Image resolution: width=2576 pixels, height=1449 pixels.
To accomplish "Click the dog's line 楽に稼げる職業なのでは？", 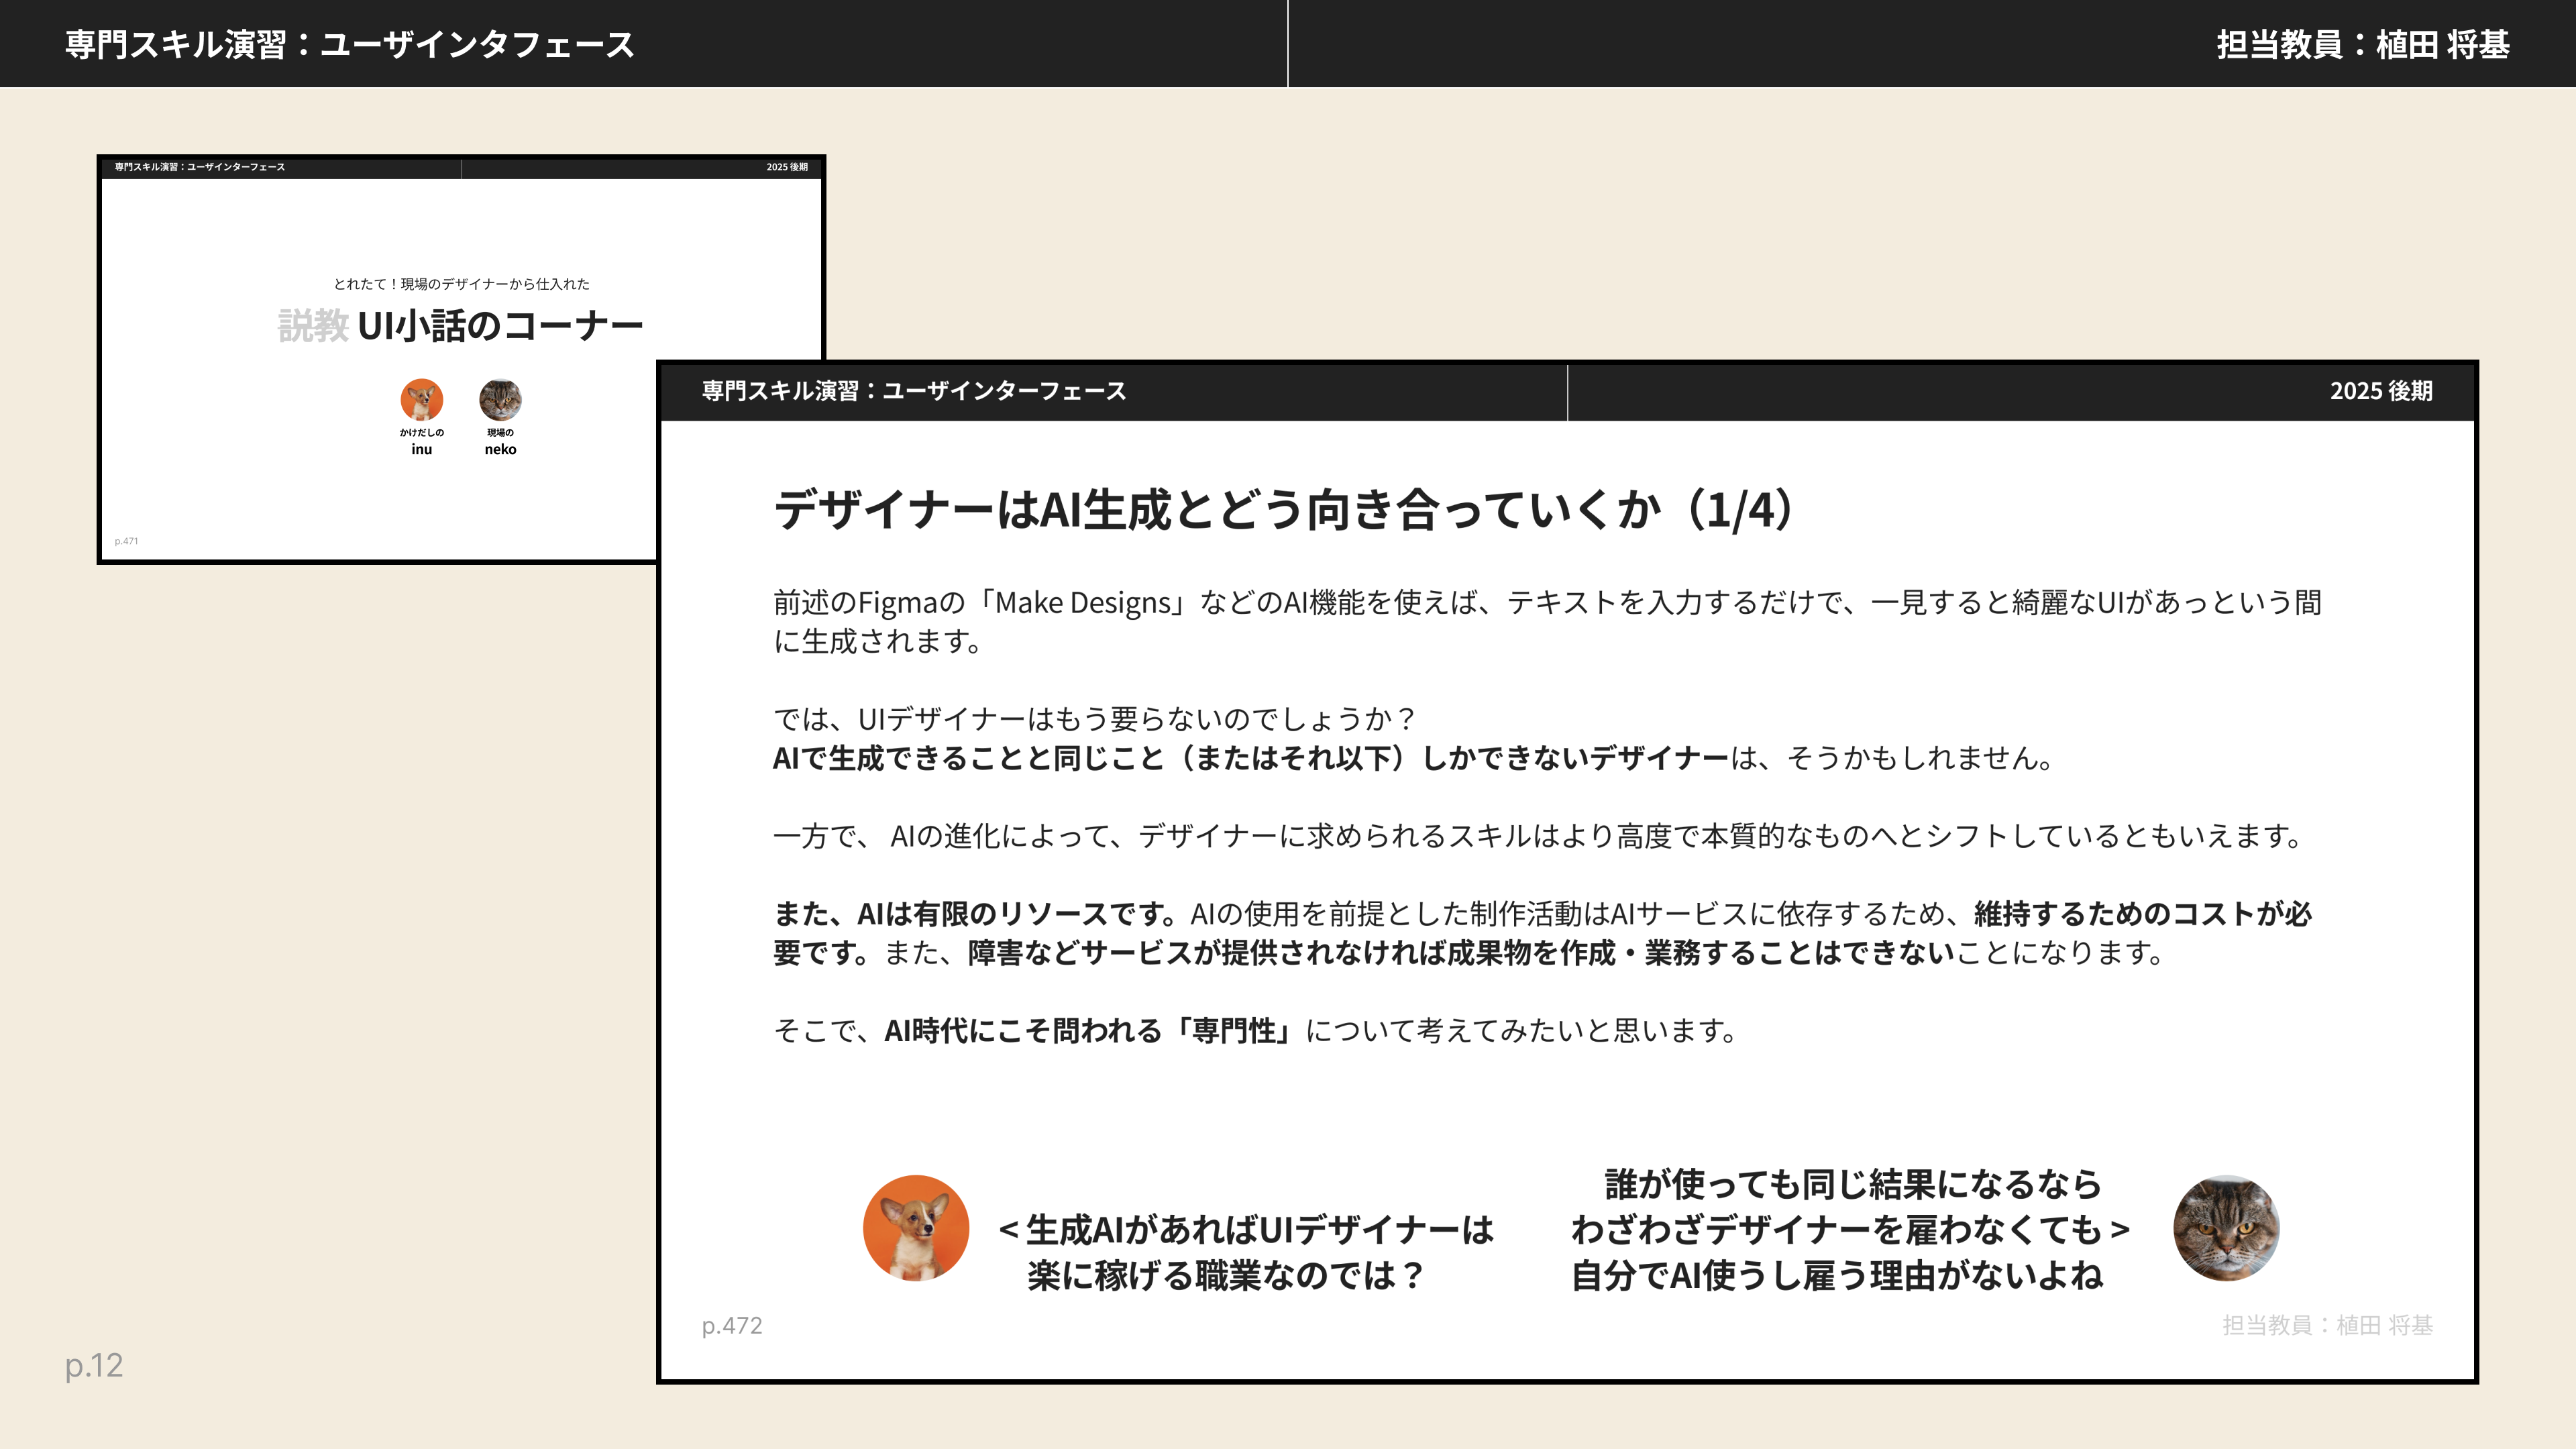I will tap(1226, 1276).
